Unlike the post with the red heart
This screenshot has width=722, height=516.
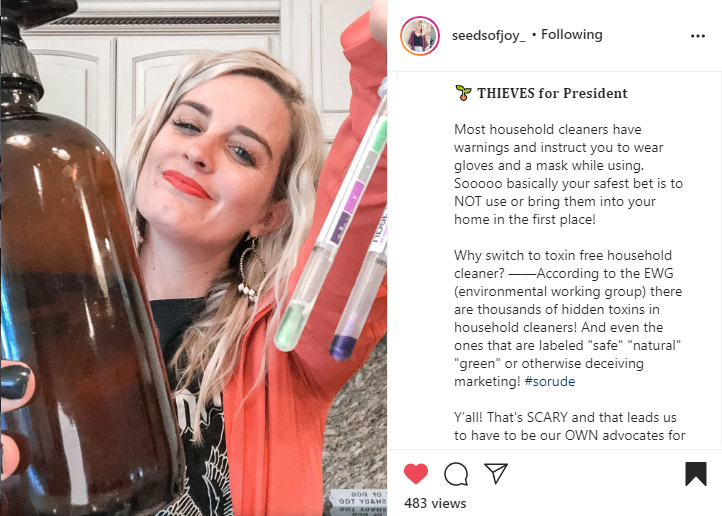coord(416,474)
